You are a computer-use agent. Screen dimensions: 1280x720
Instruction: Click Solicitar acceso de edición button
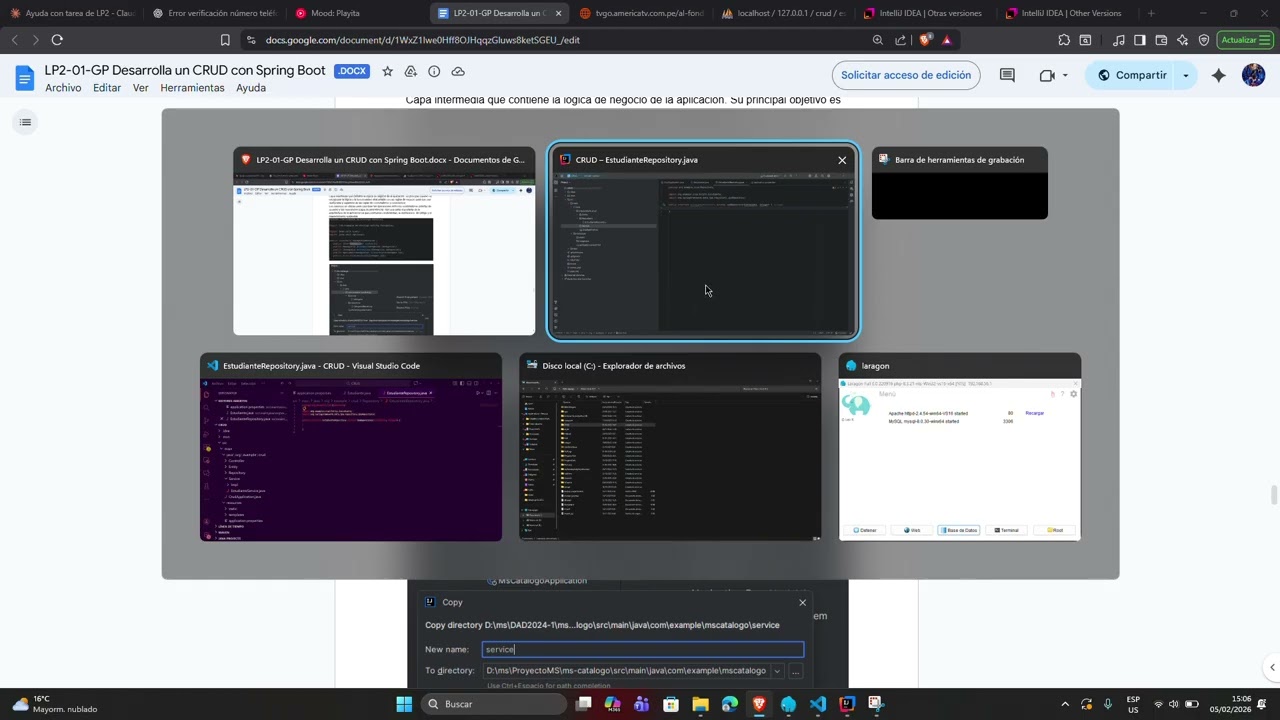click(x=906, y=75)
